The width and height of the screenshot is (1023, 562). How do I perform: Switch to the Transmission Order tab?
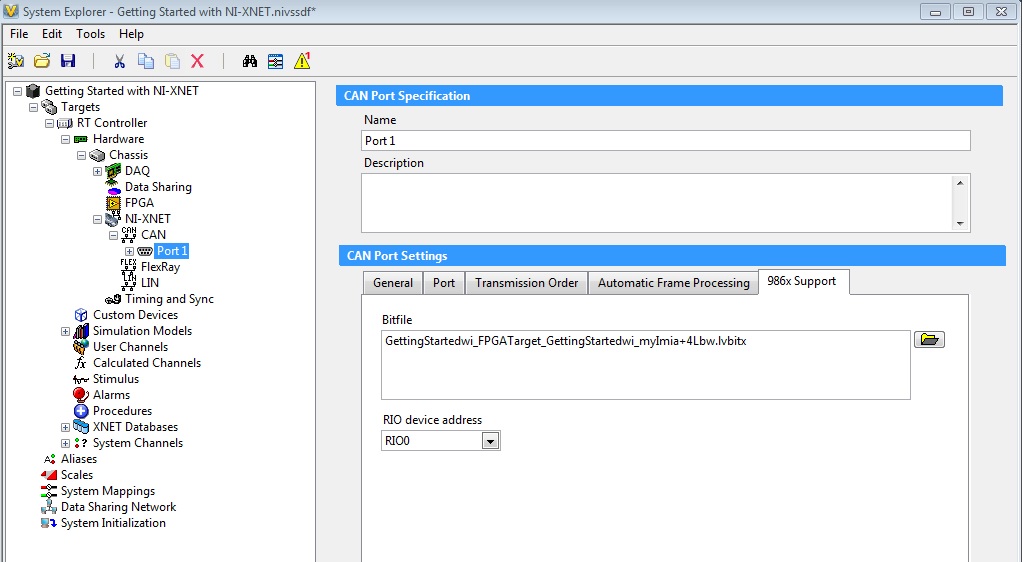pos(527,283)
